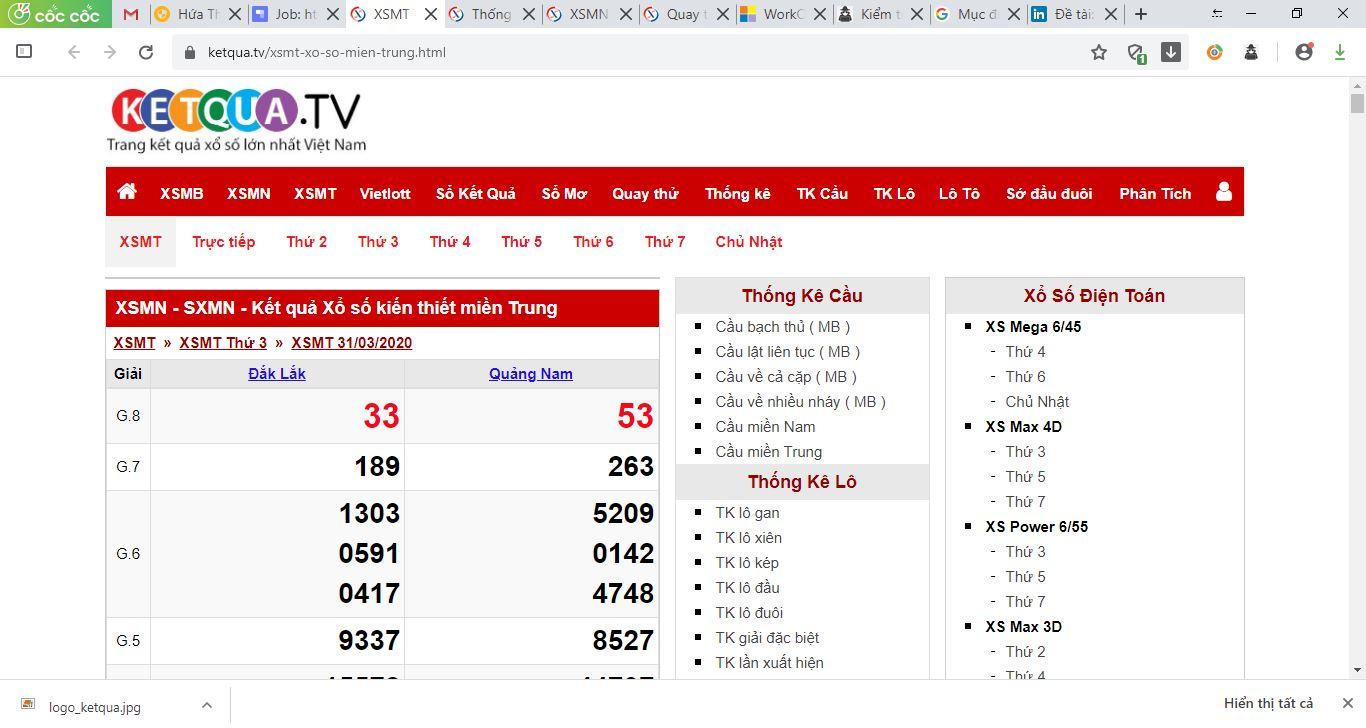The width and height of the screenshot is (1366, 728).
Task: Open the media download arrow tool
Action: coord(1171,52)
